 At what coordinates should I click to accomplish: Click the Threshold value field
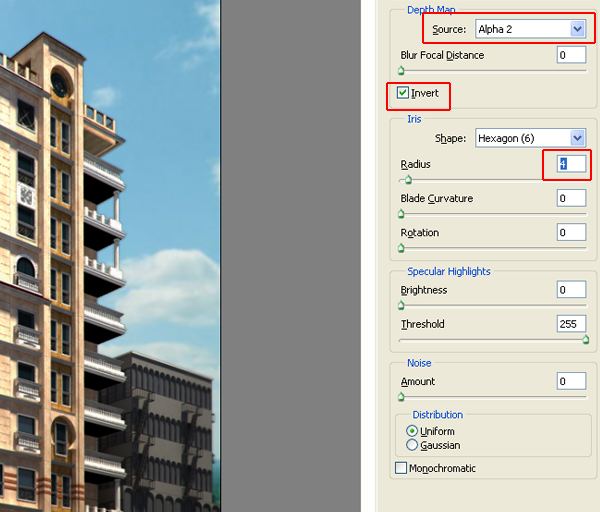572,324
